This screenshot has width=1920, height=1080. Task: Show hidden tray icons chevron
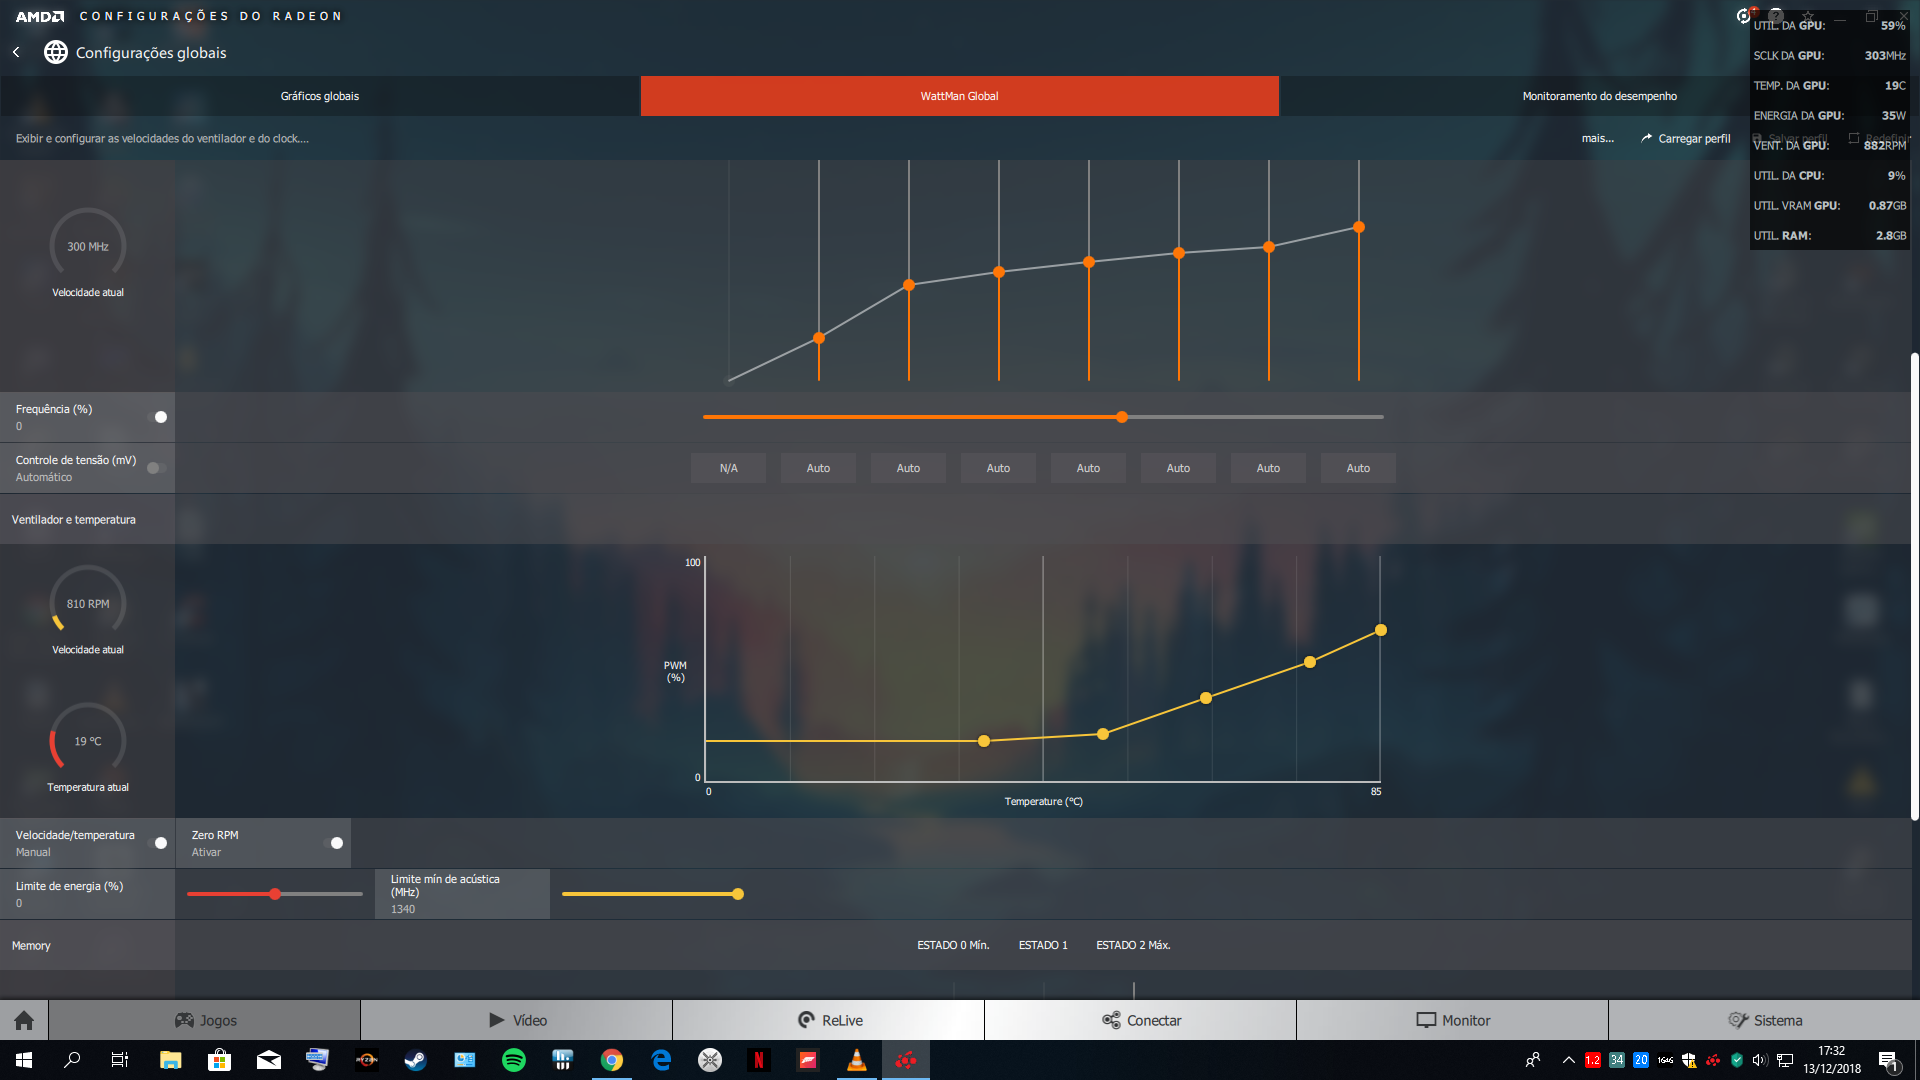pos(1568,1060)
